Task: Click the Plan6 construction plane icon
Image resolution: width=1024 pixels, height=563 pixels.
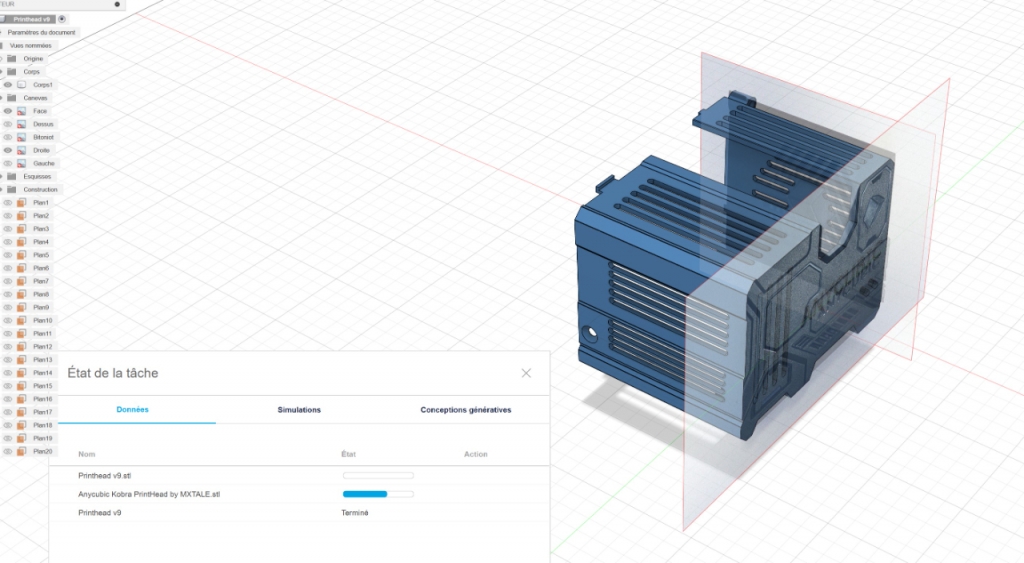Action: 22,268
